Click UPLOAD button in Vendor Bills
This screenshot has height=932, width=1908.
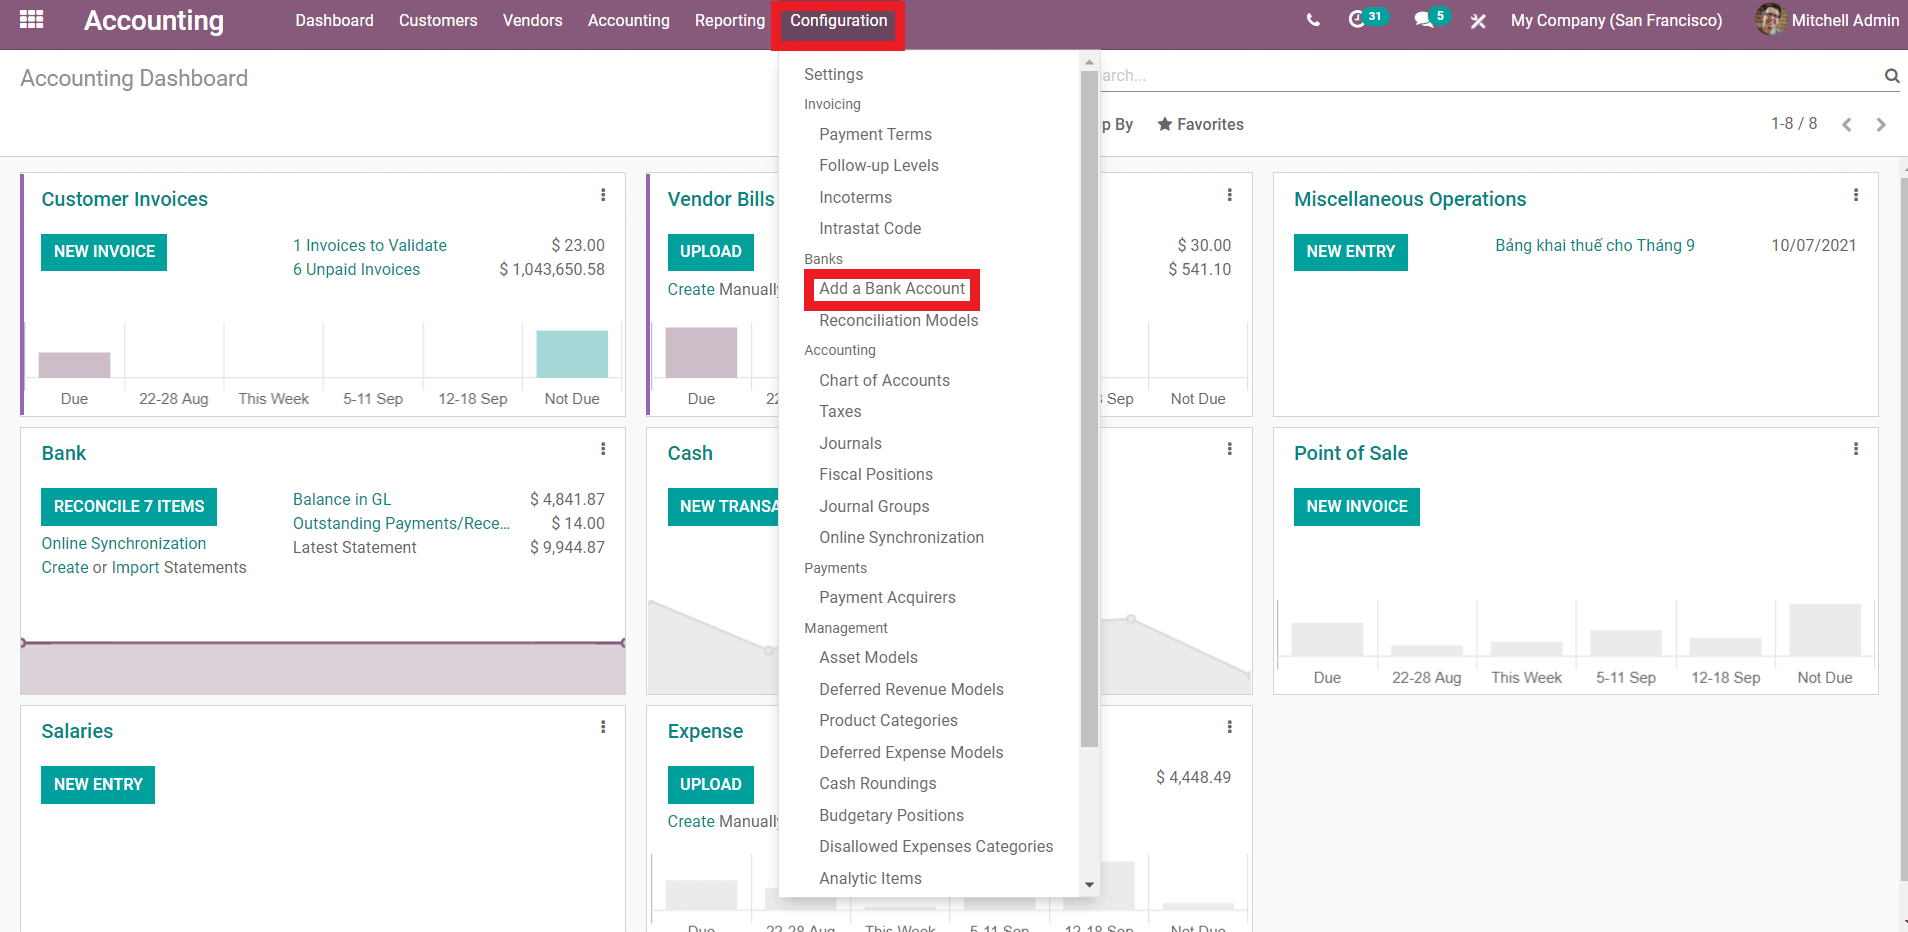coord(711,252)
